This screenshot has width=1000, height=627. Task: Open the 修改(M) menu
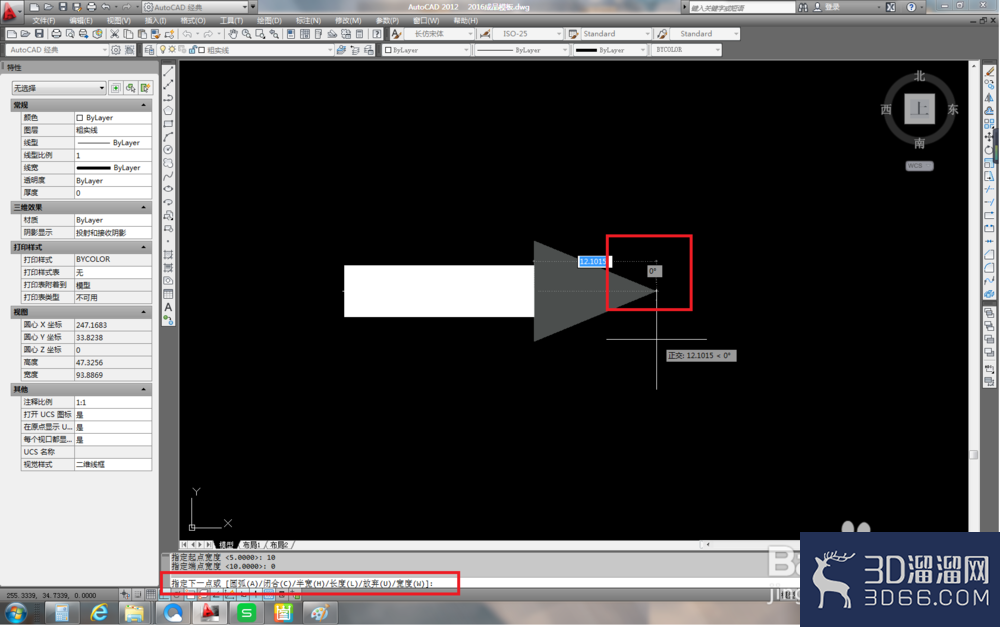tap(348, 21)
